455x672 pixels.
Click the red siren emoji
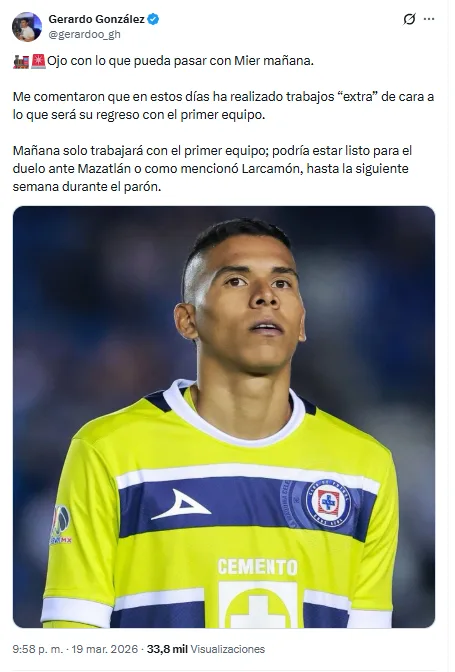[x=38, y=61]
